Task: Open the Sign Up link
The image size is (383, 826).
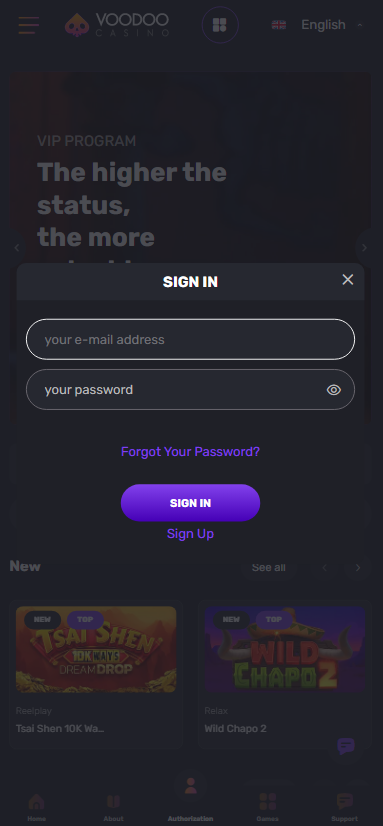Action: 190,534
